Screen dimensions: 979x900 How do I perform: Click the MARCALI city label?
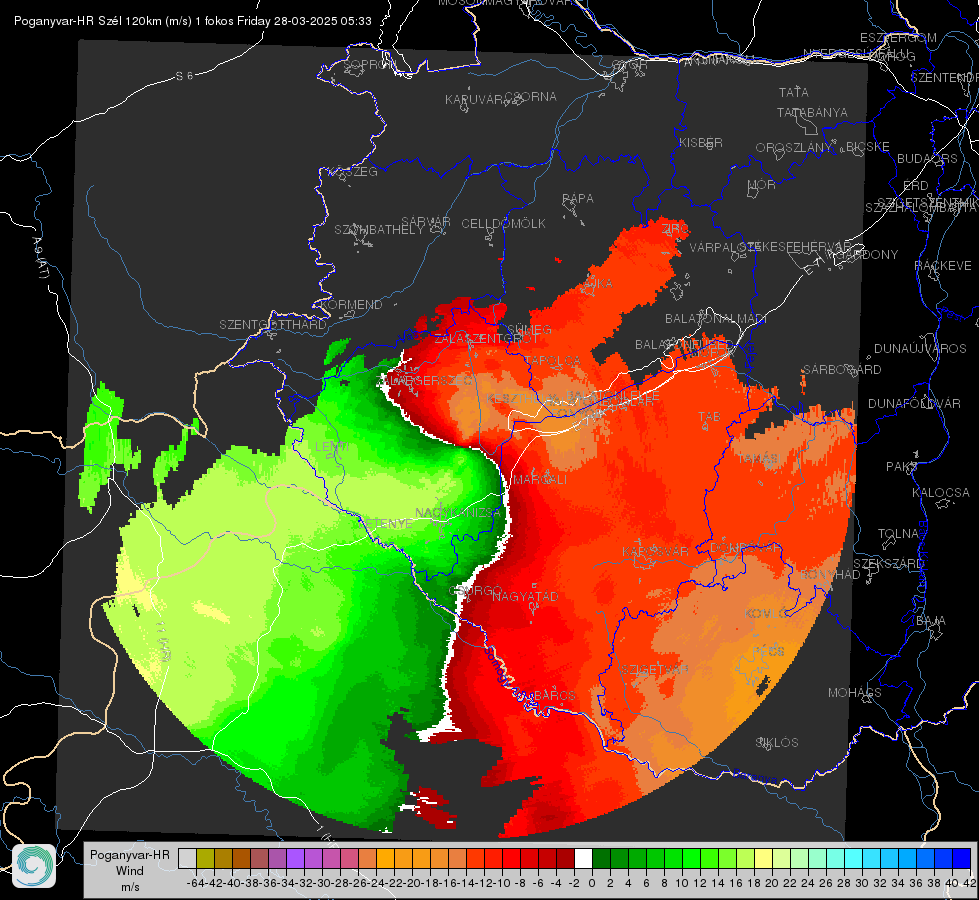pyautogui.click(x=539, y=480)
